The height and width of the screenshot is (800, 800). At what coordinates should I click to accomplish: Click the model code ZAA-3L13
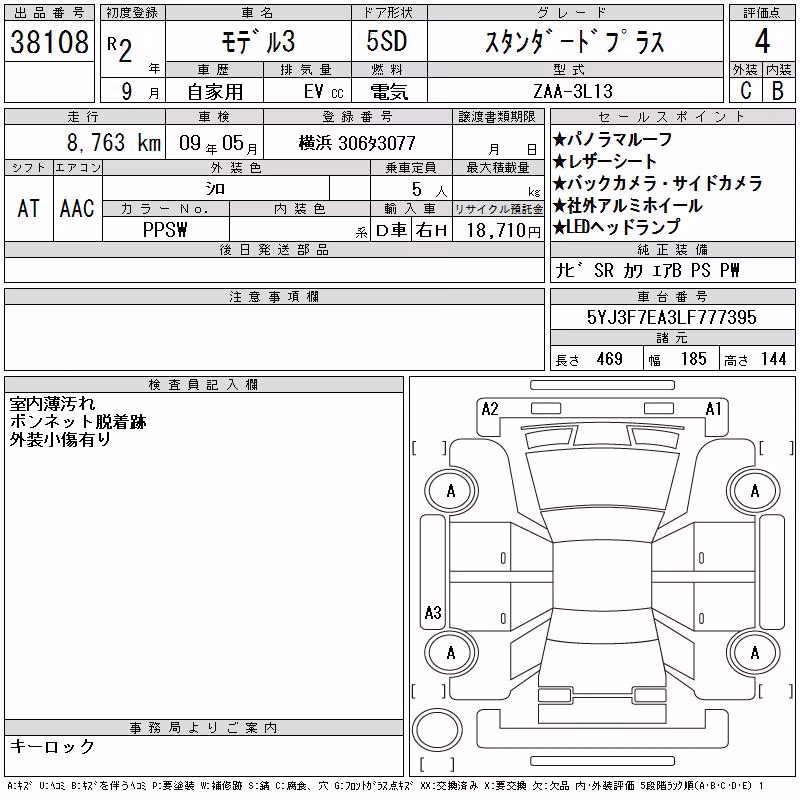pyautogui.click(x=573, y=91)
